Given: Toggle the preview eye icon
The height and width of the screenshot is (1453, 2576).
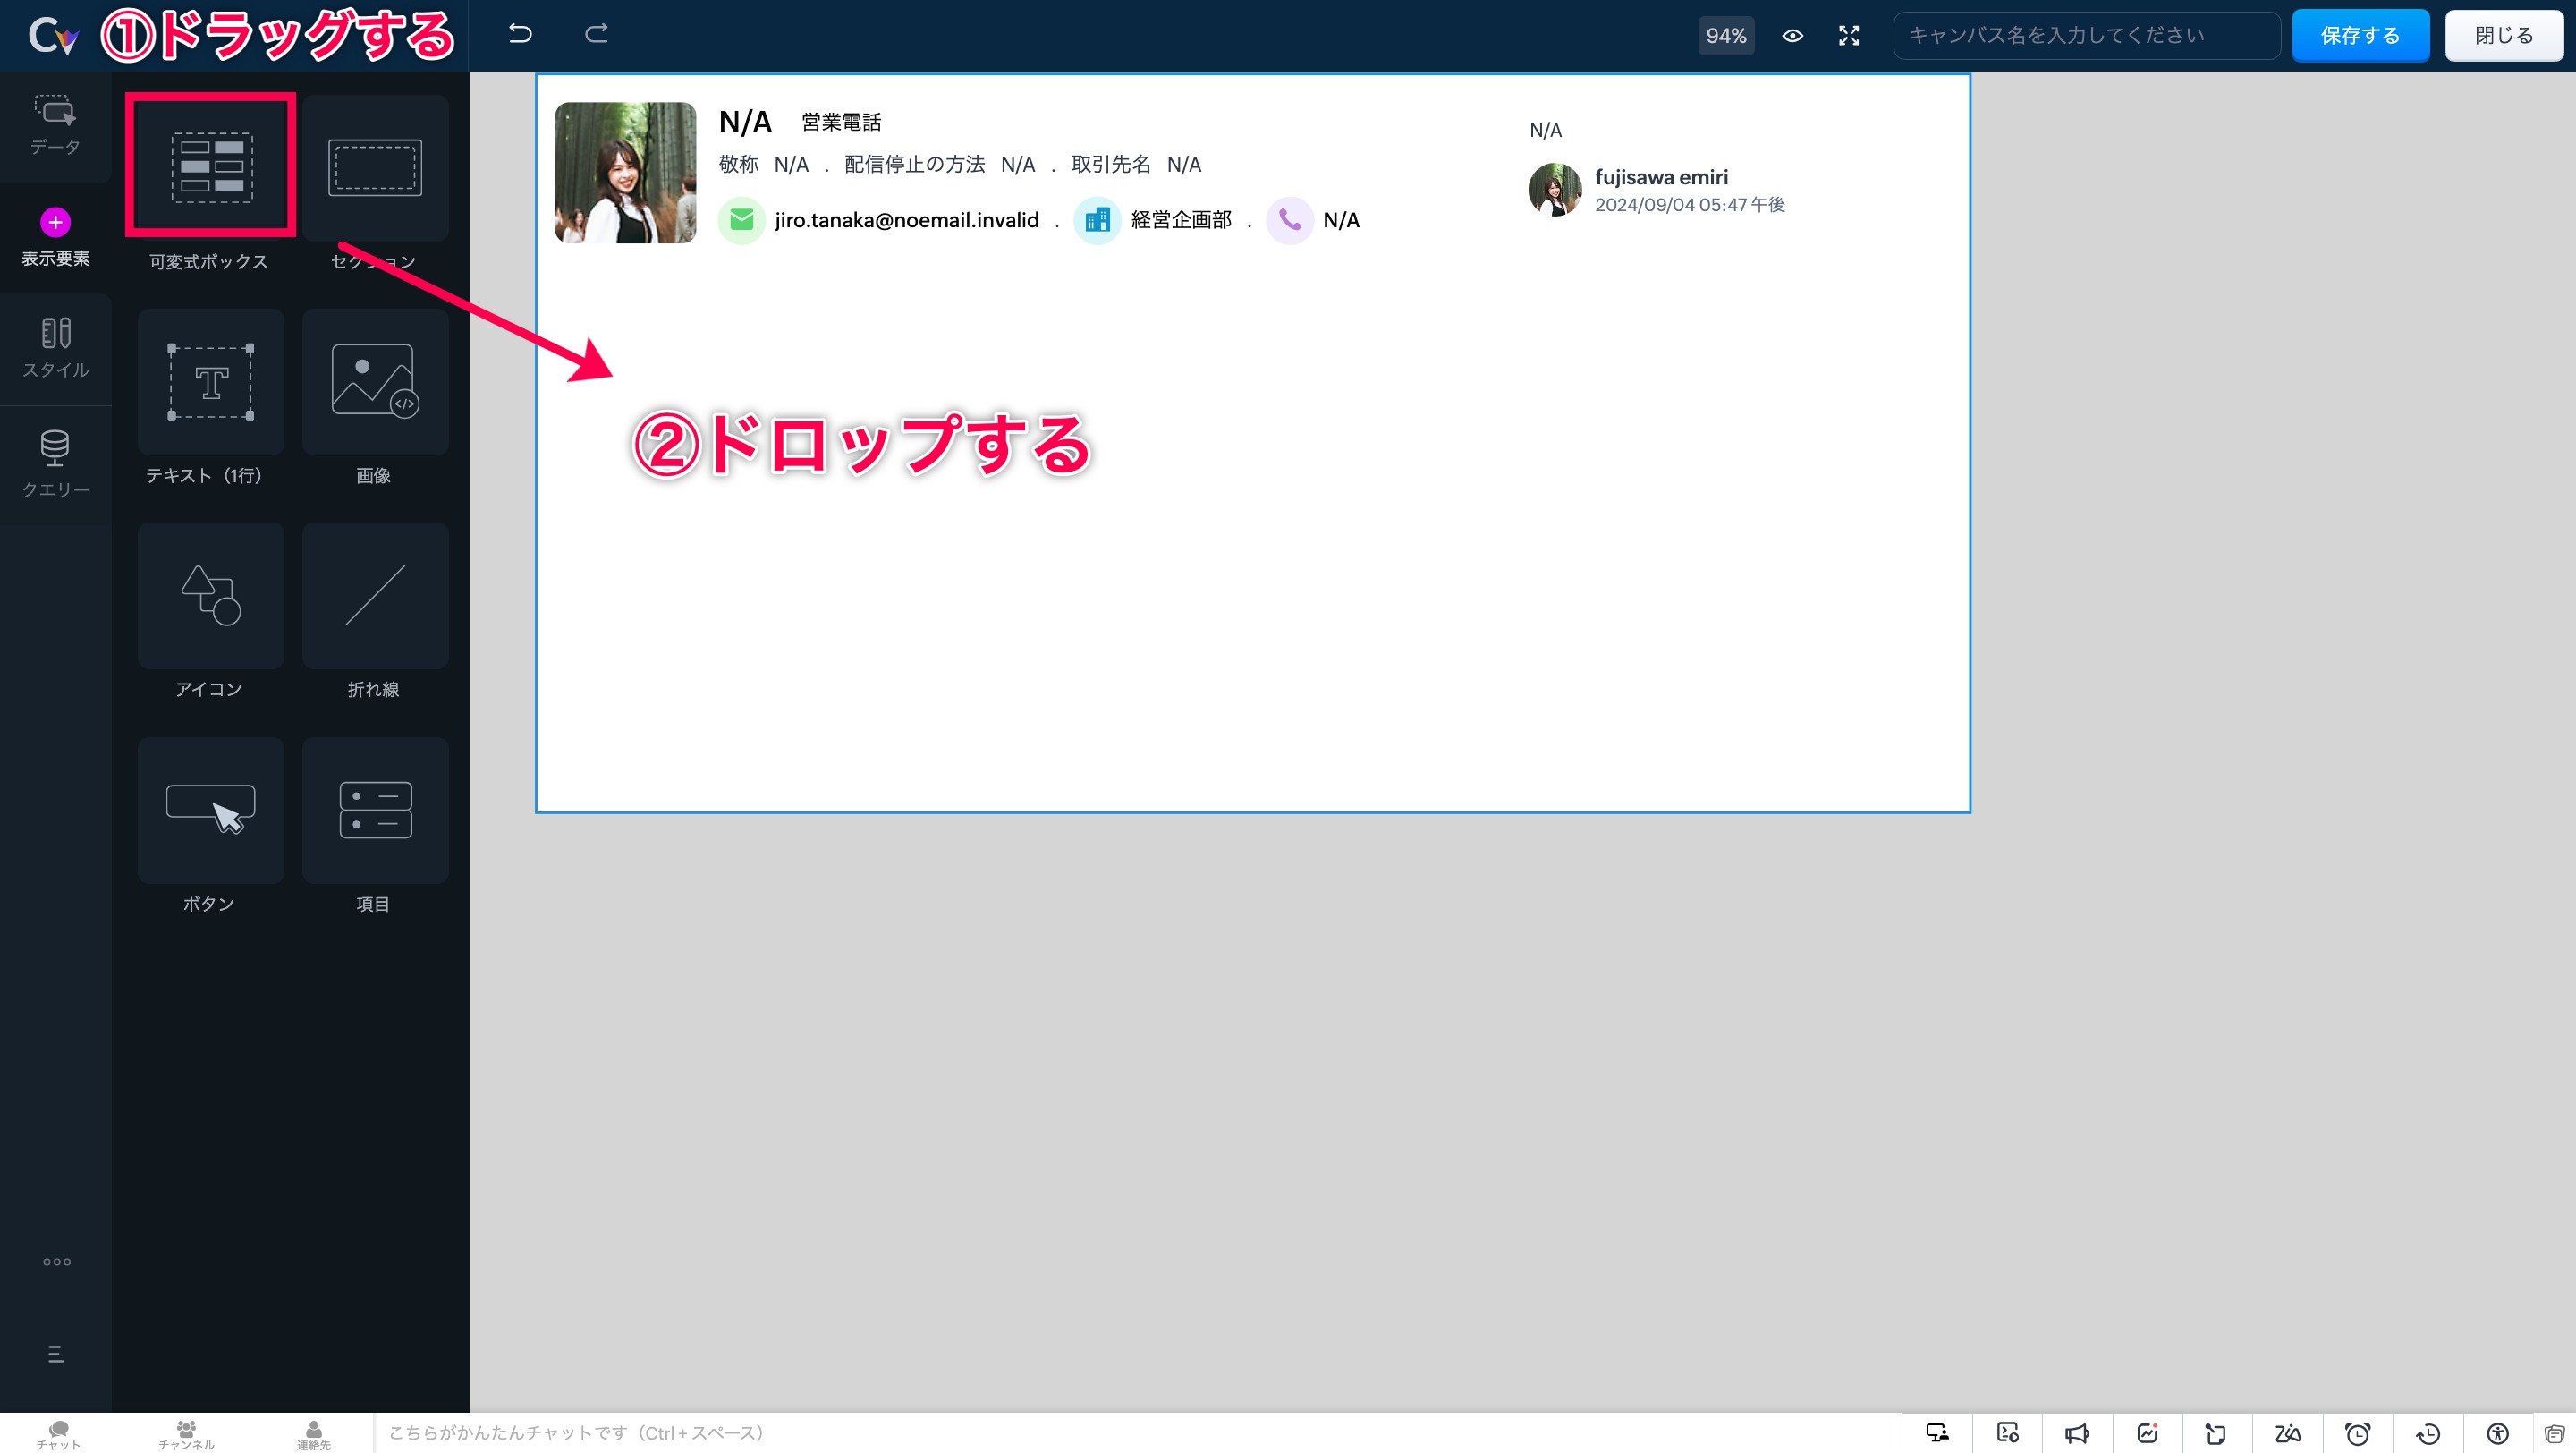Looking at the screenshot, I should pyautogui.click(x=1792, y=36).
